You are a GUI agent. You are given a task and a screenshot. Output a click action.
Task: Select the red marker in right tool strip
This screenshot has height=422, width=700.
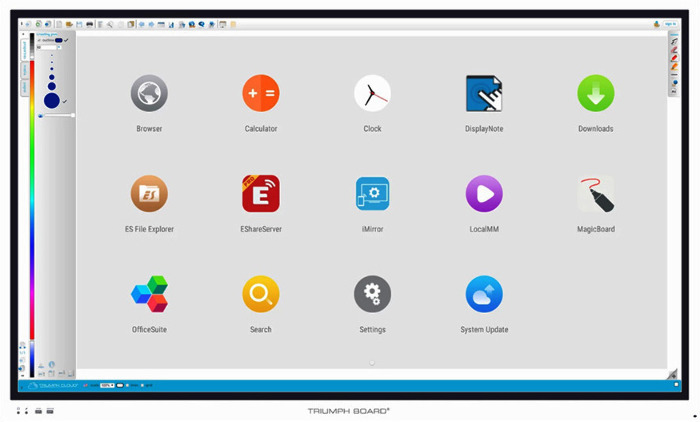coord(674,58)
